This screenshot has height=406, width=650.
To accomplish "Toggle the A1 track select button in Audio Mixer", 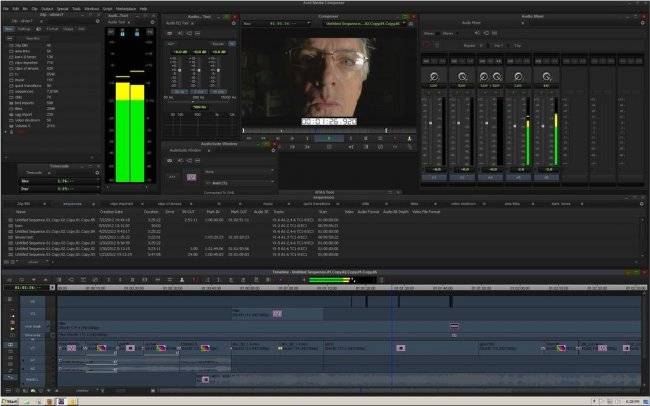I will (x=434, y=177).
